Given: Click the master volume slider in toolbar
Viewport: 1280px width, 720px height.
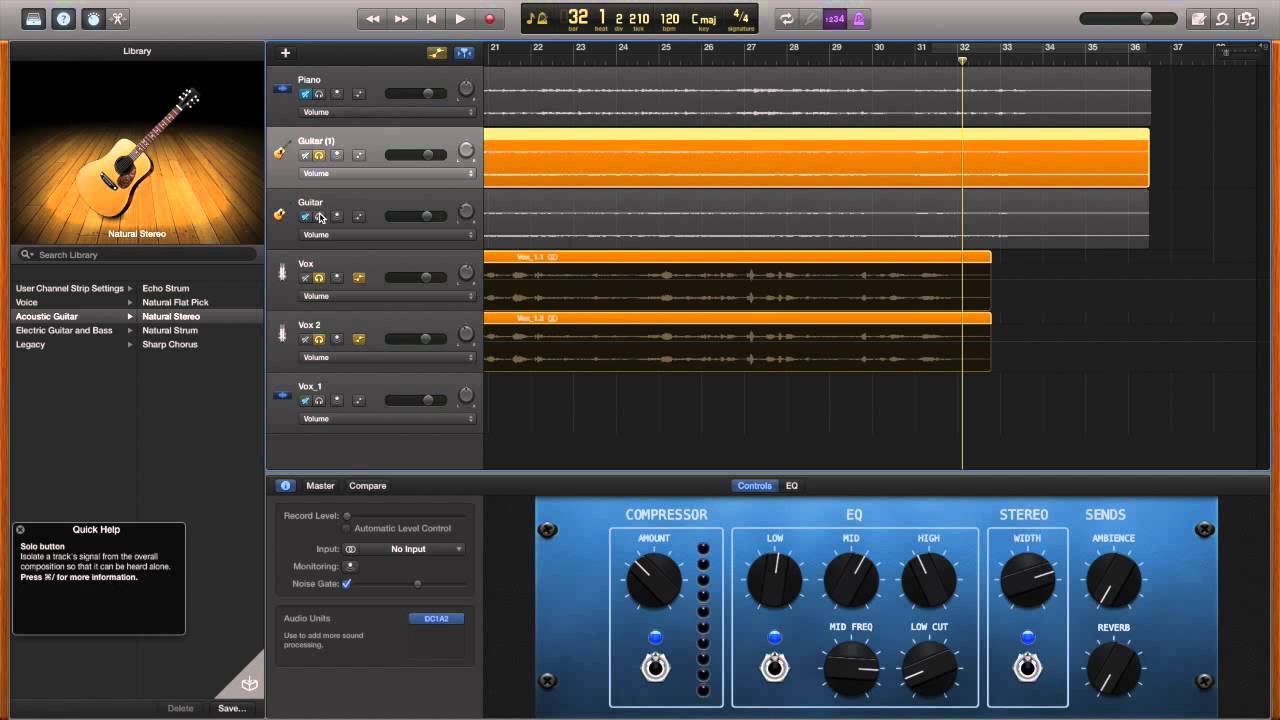Looking at the screenshot, I should [x=1129, y=18].
